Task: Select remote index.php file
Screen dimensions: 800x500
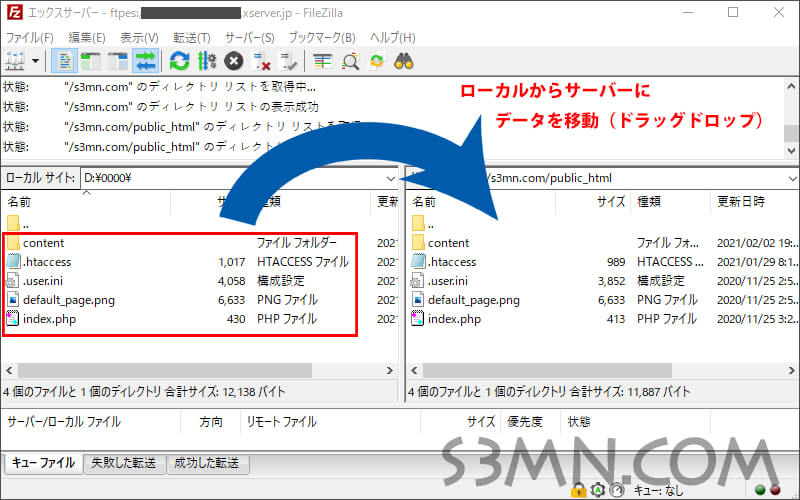Action: coord(446,319)
